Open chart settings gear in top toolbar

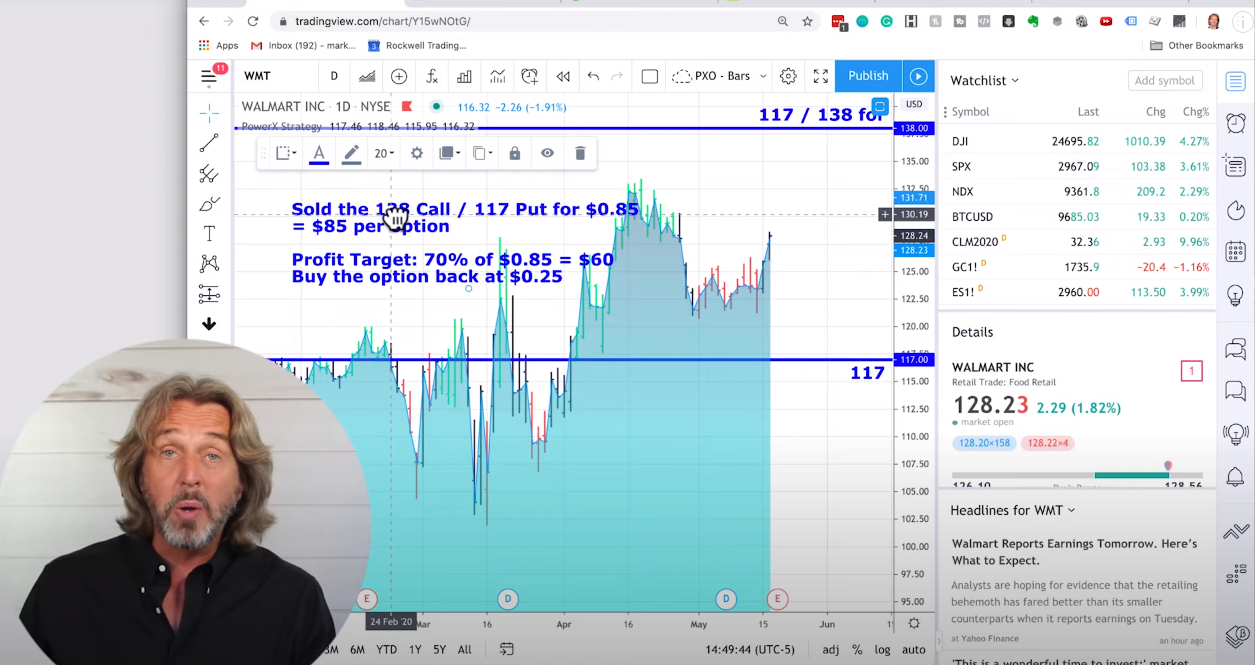(788, 76)
